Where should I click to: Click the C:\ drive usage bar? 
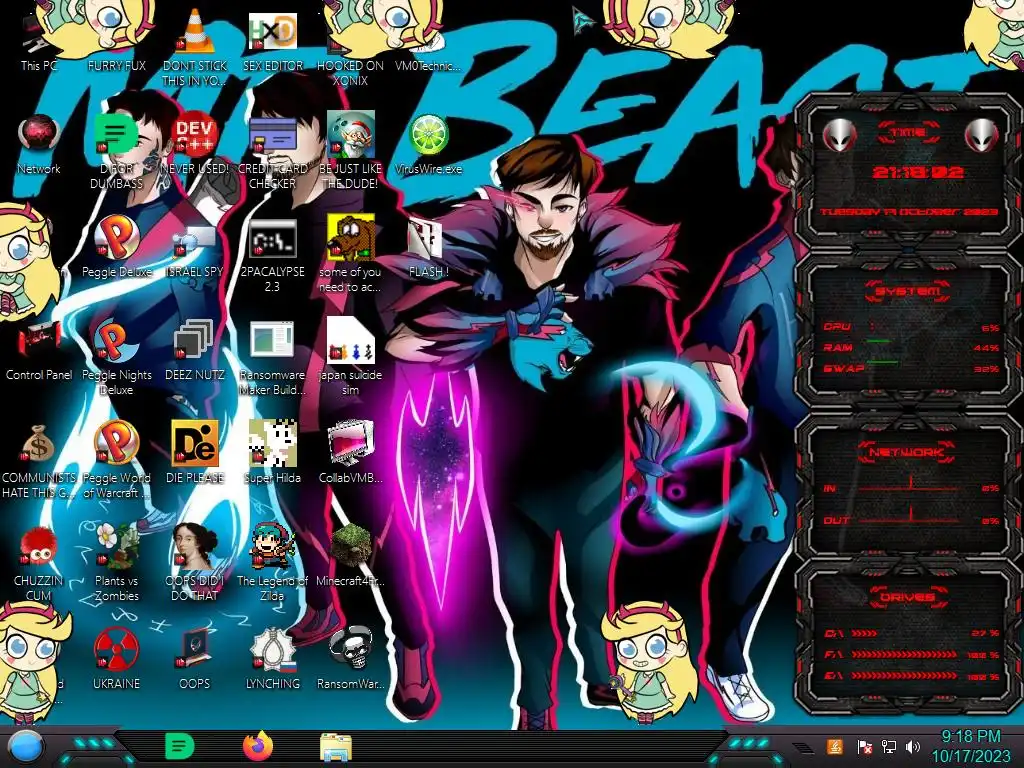click(911, 633)
